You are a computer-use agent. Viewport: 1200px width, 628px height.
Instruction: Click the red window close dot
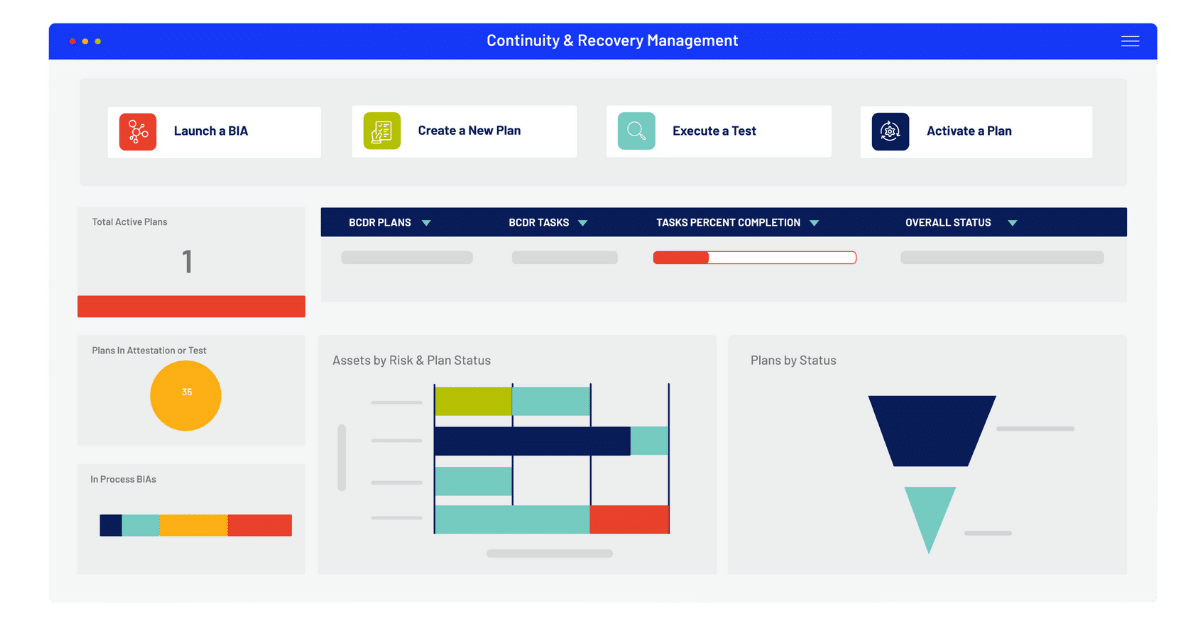(x=73, y=41)
